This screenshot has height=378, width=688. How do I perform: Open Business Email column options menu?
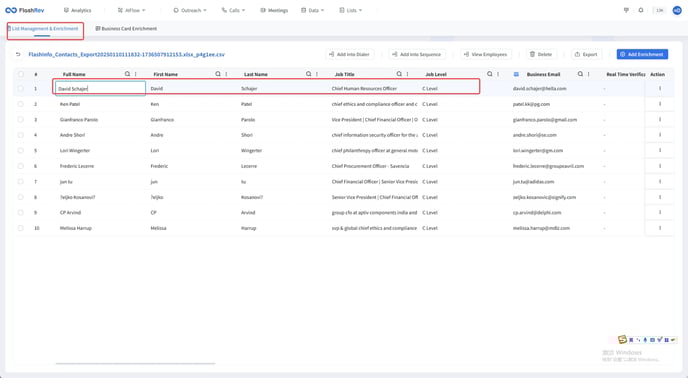(589, 74)
